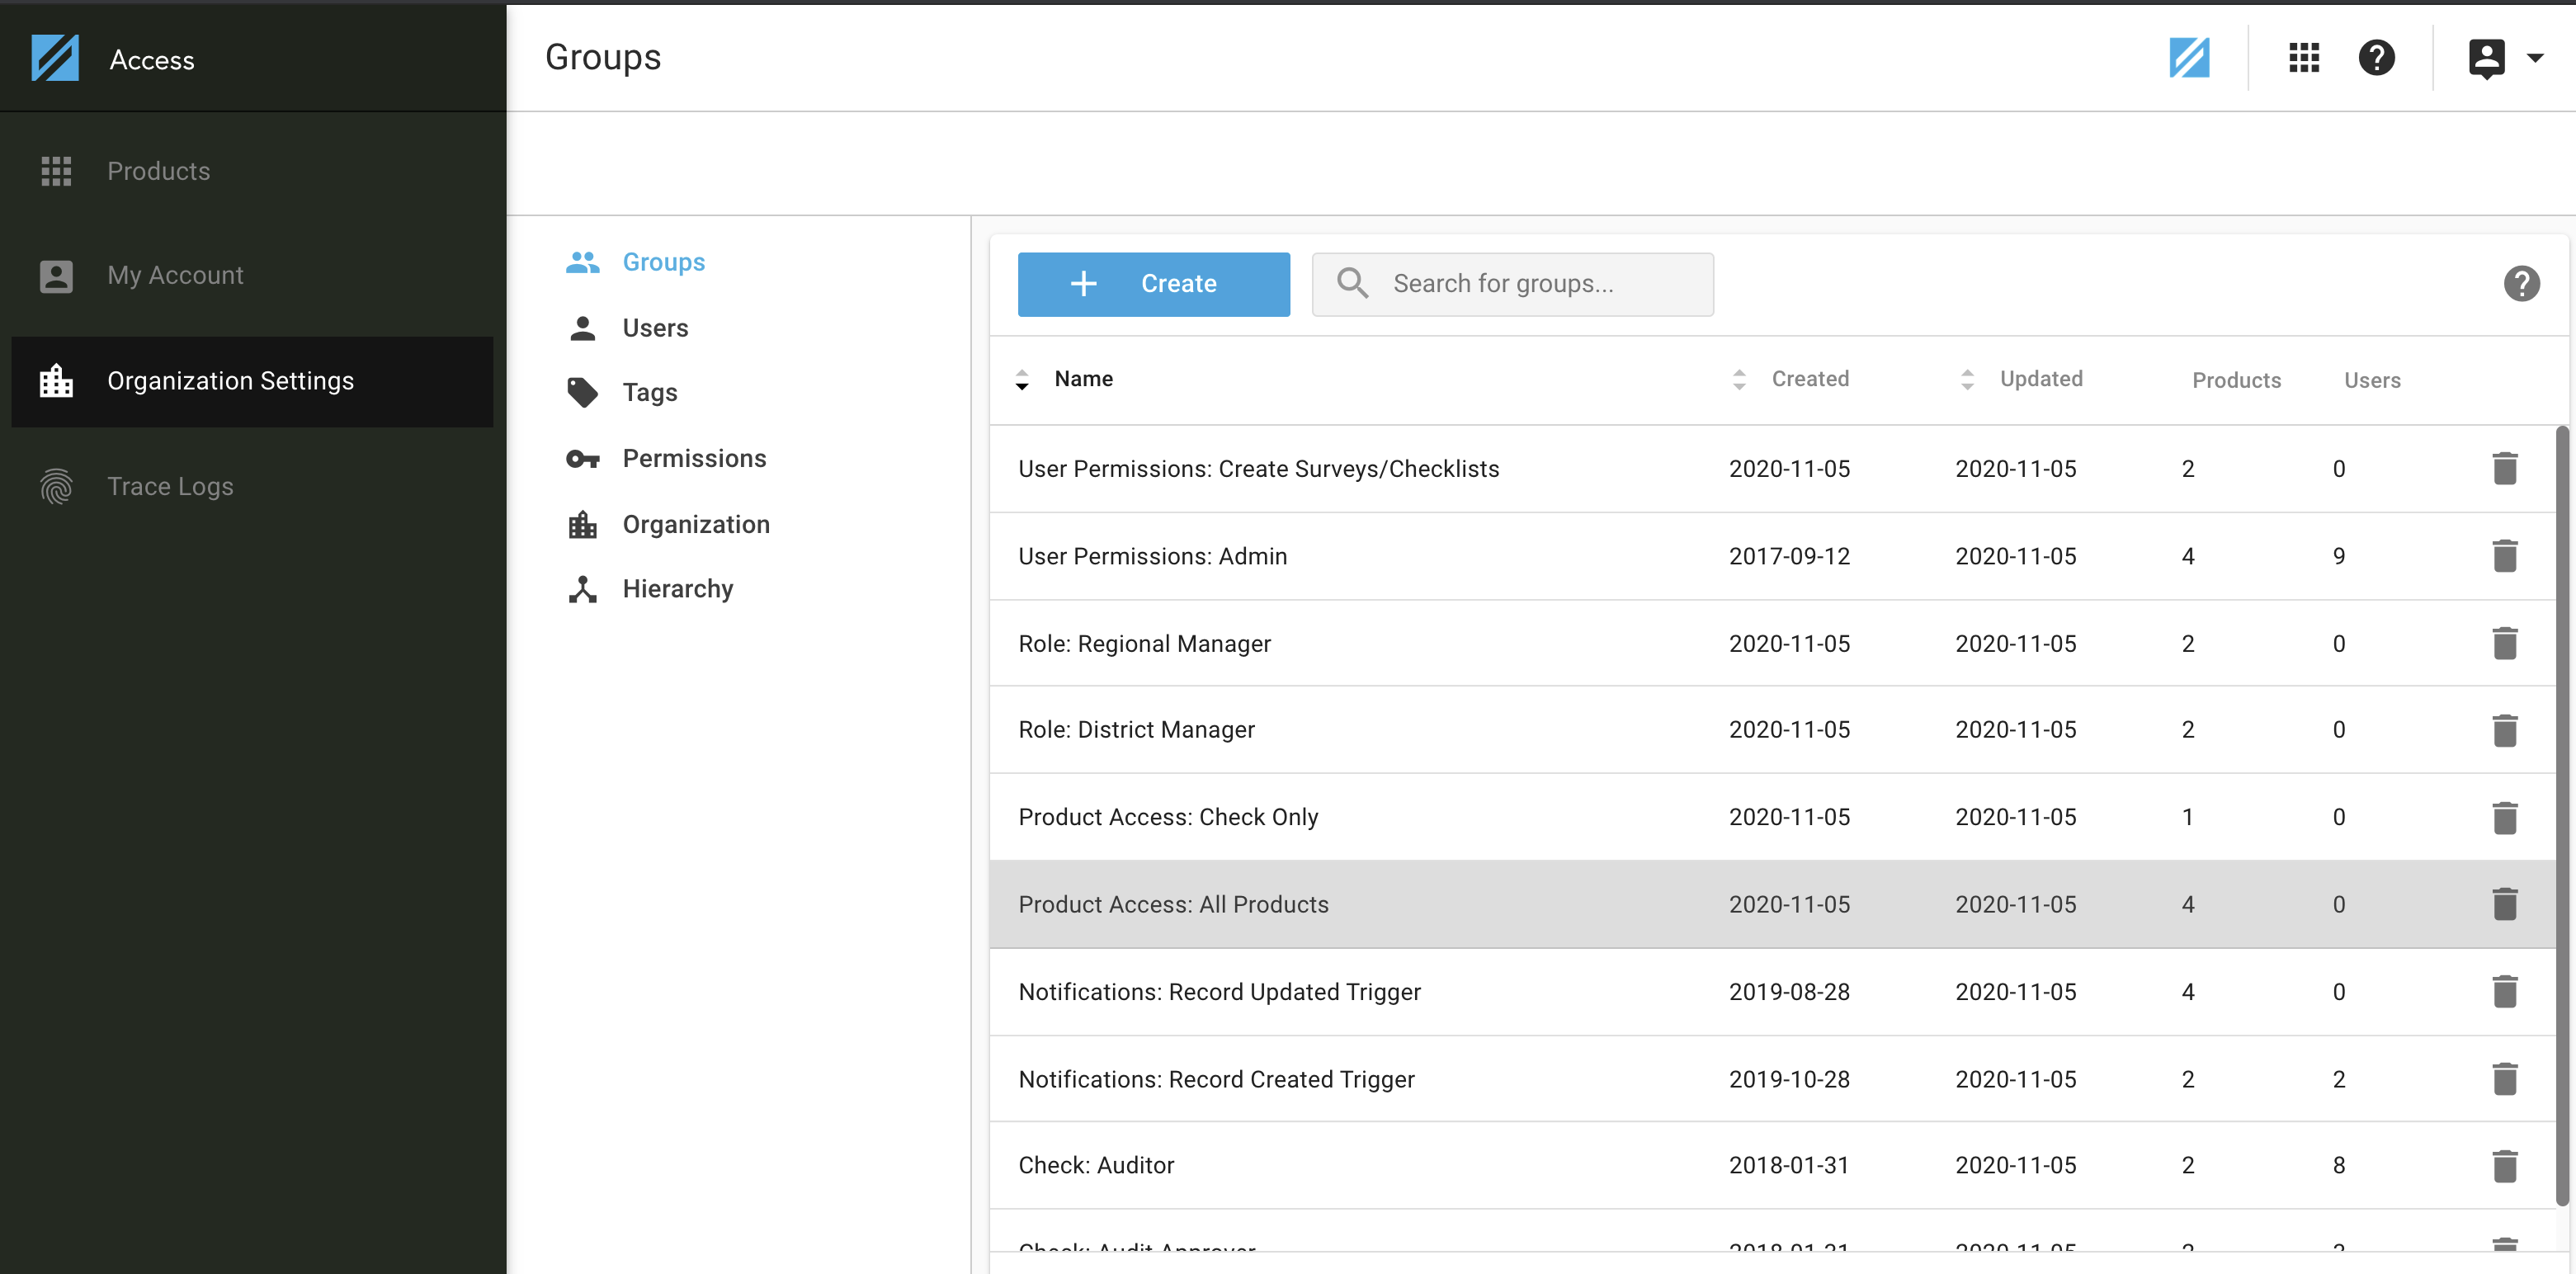Delete the Create Surveys/Checklists group

(x=2504, y=468)
